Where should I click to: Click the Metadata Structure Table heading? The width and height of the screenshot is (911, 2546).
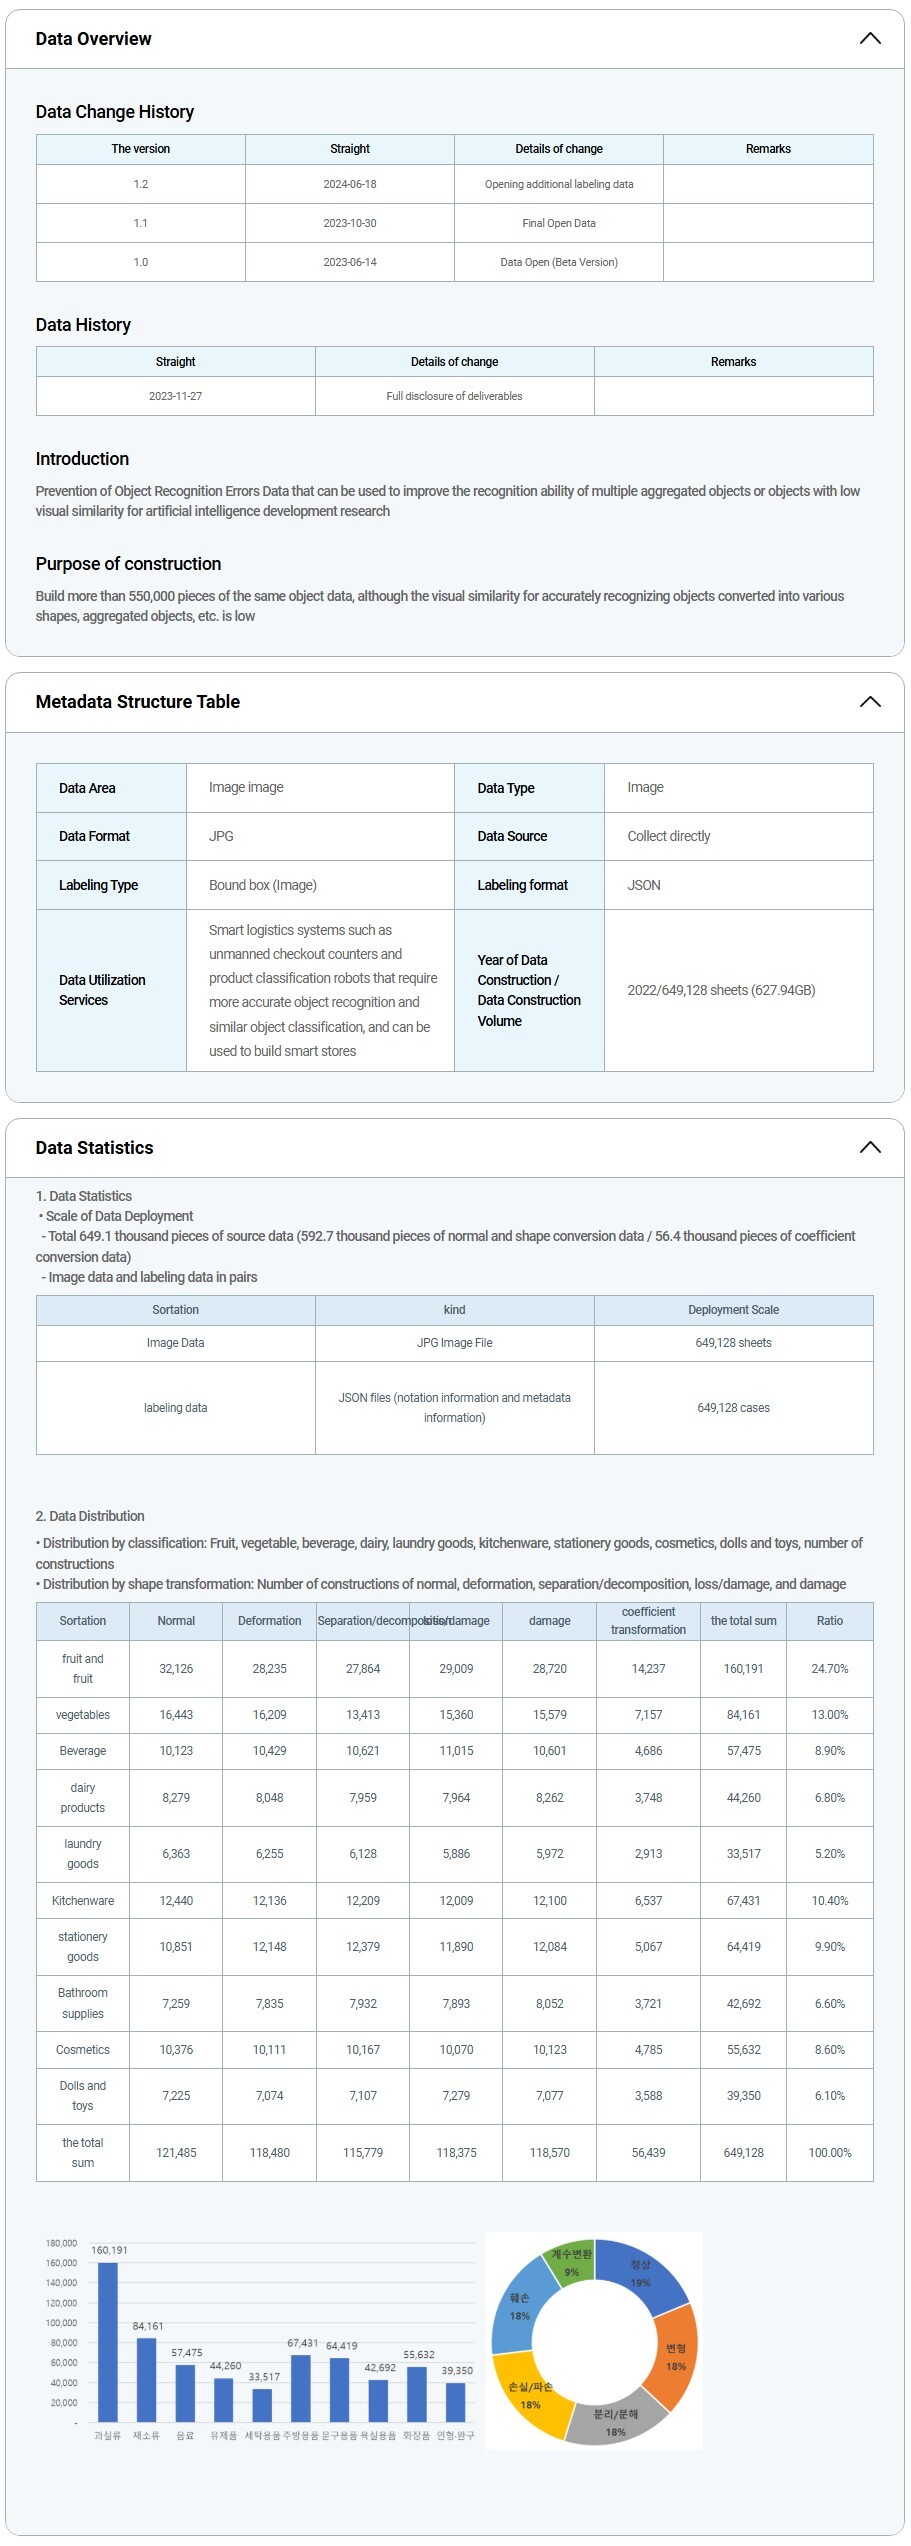coord(138,702)
